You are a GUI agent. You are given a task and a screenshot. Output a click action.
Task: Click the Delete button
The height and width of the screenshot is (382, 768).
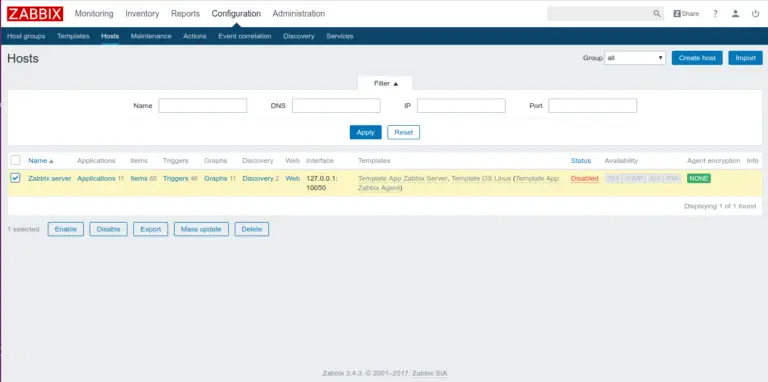(x=252, y=229)
